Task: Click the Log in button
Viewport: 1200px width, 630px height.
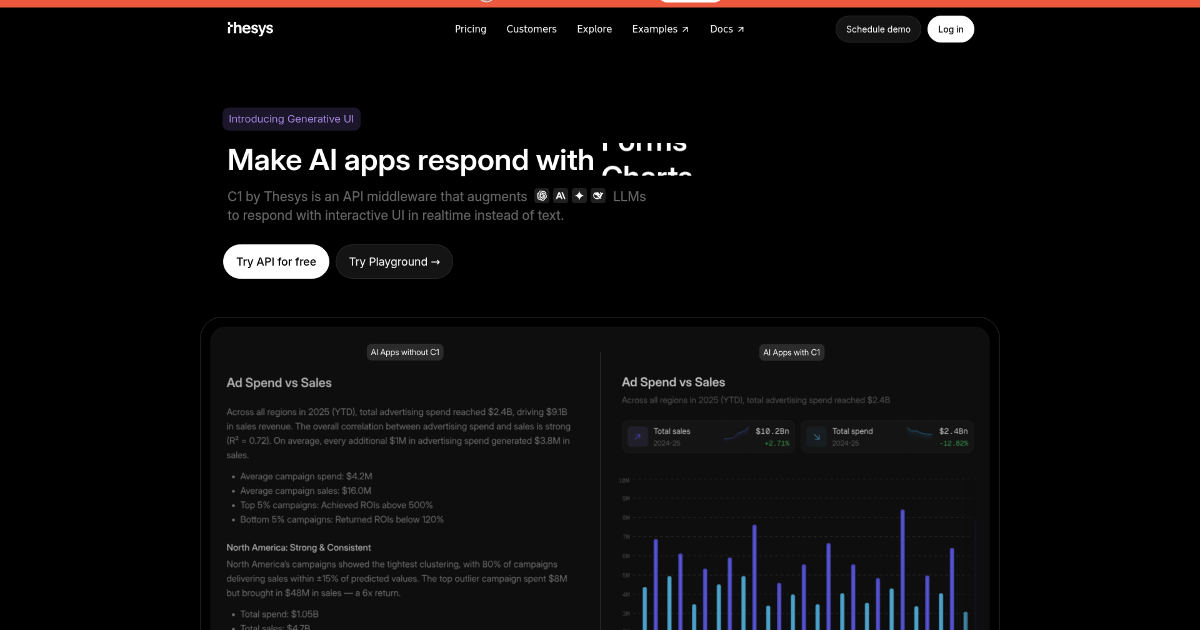Action: click(x=950, y=29)
